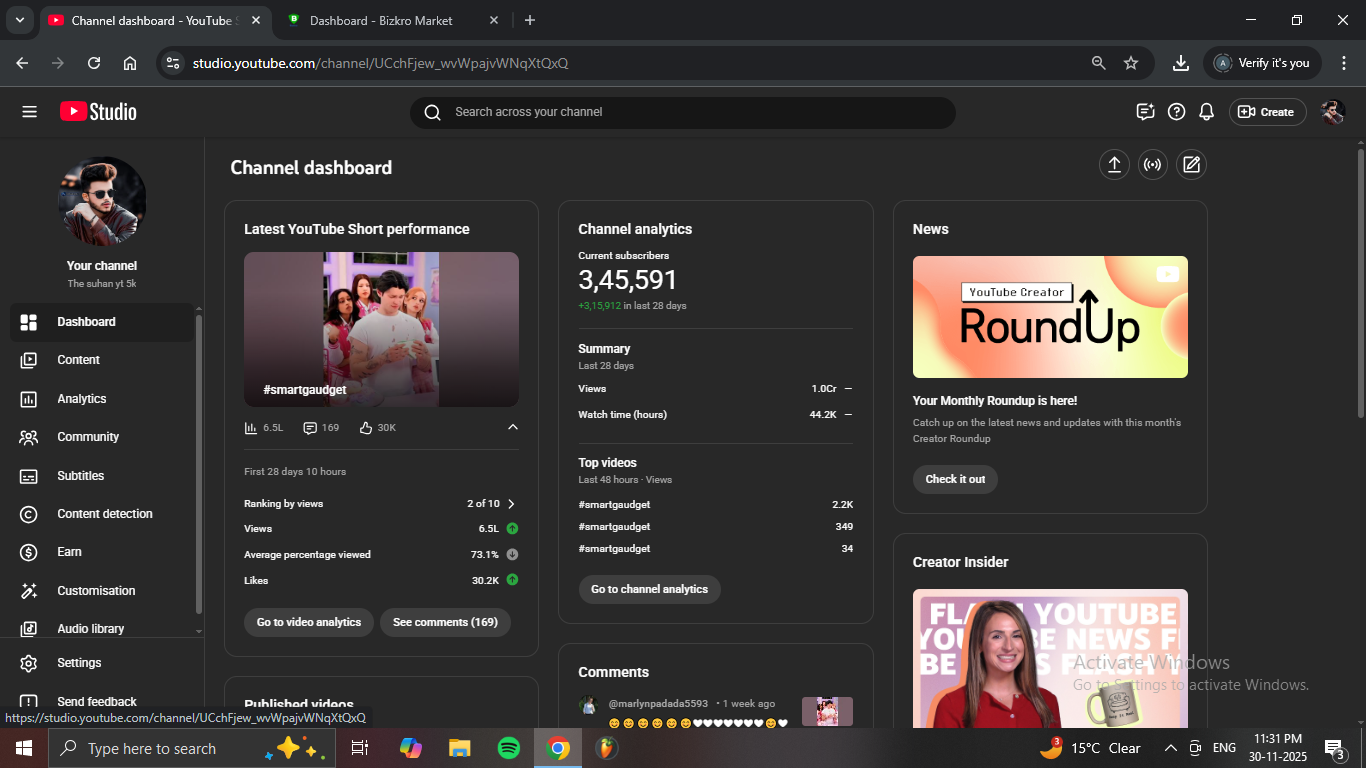
Task: Click the Check it out button
Action: point(954,479)
